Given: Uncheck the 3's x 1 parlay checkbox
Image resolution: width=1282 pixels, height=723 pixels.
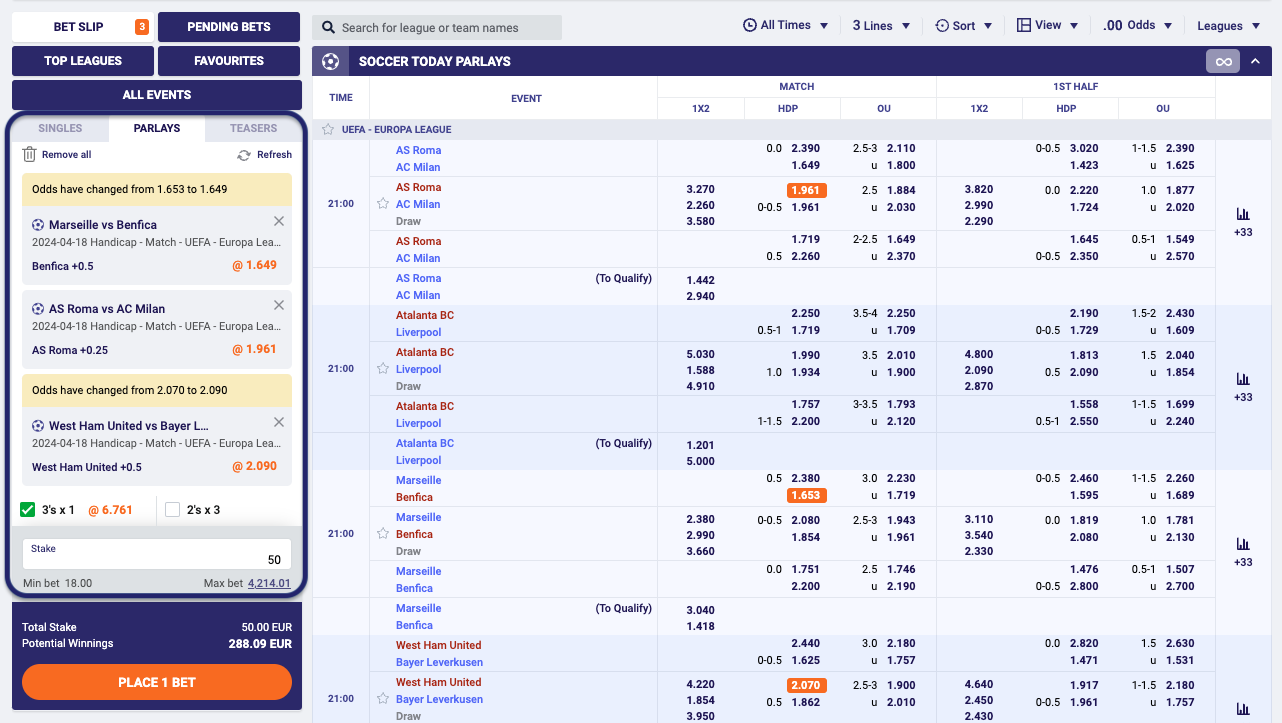Looking at the screenshot, I should point(28,510).
